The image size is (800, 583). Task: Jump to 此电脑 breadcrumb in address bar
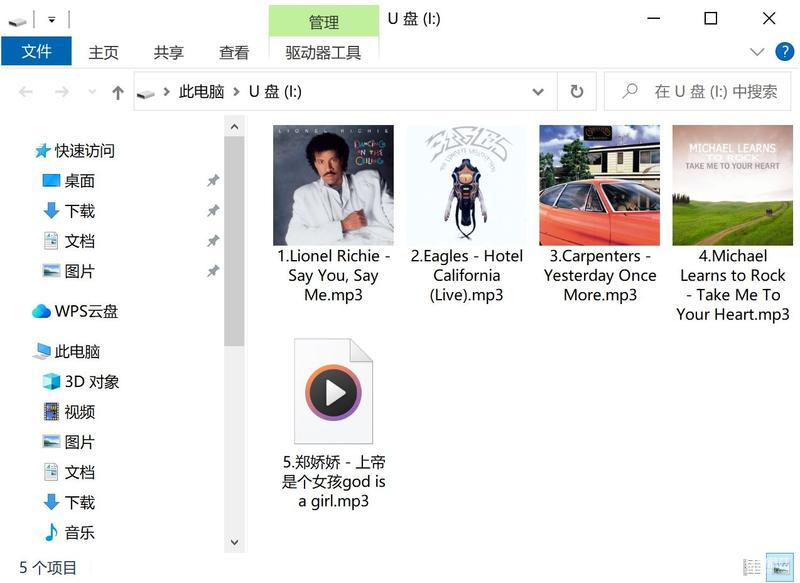coord(202,92)
